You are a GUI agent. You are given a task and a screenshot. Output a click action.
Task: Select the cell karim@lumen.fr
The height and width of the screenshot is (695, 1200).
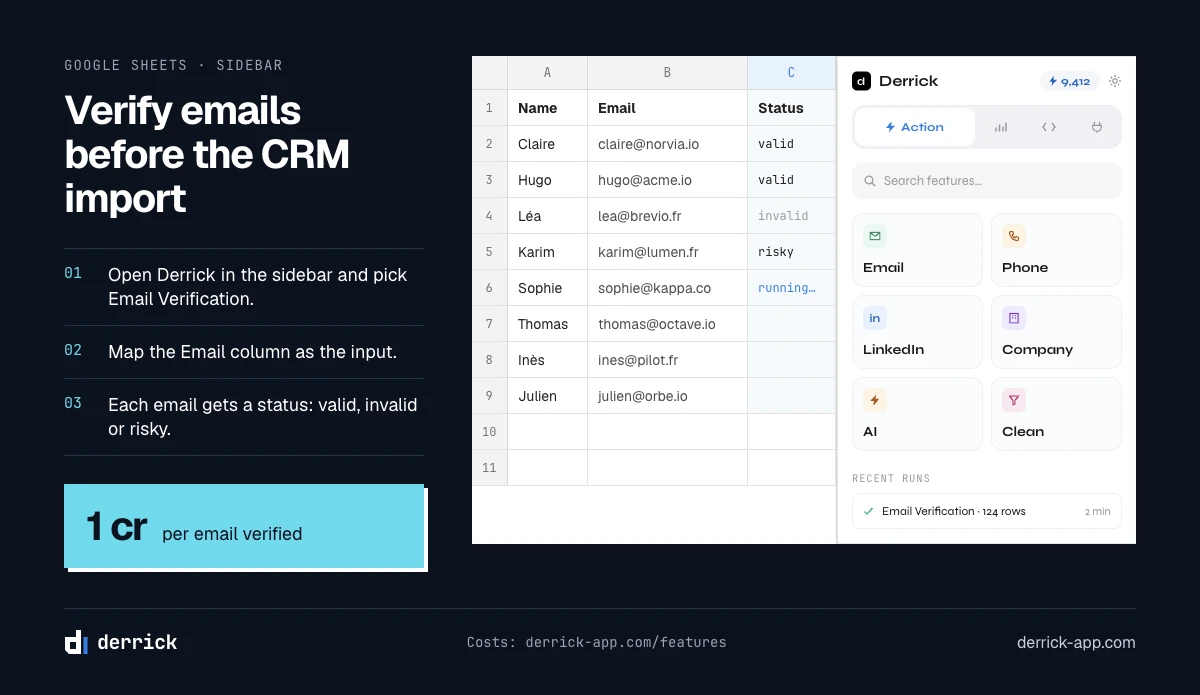click(667, 252)
